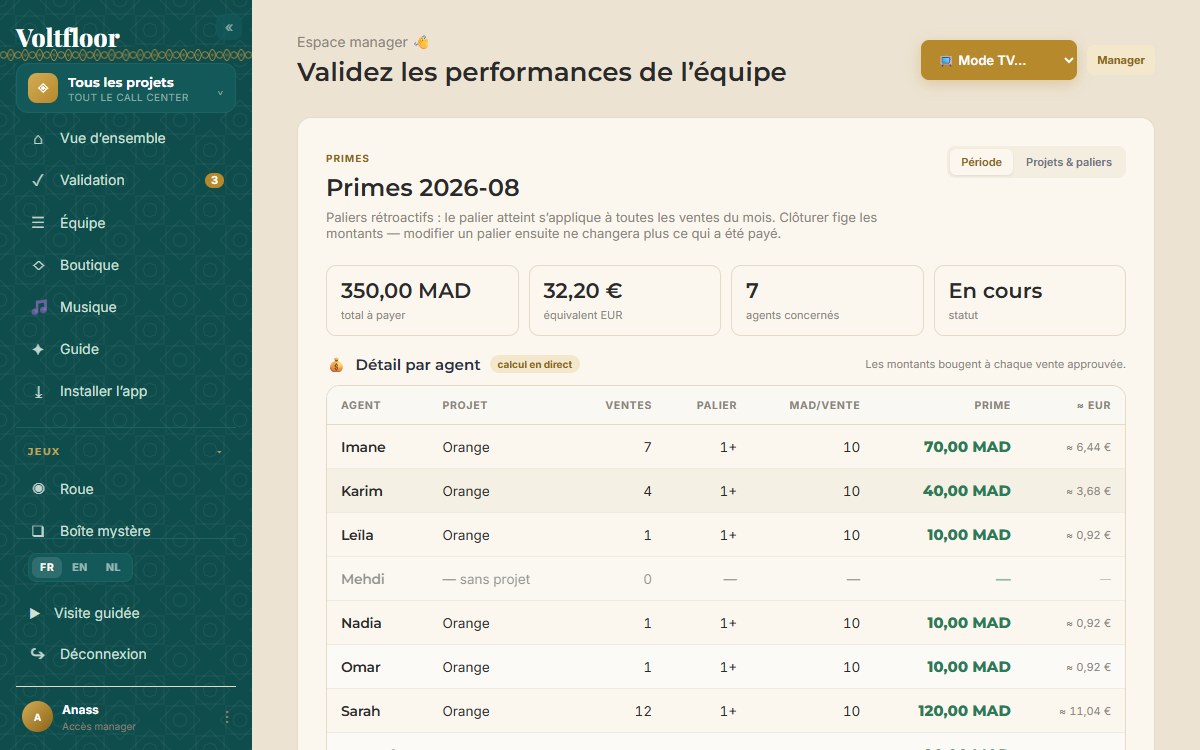Click the list icon beside Équipe
Image resolution: width=1200 pixels, height=750 pixels.
tap(38, 223)
